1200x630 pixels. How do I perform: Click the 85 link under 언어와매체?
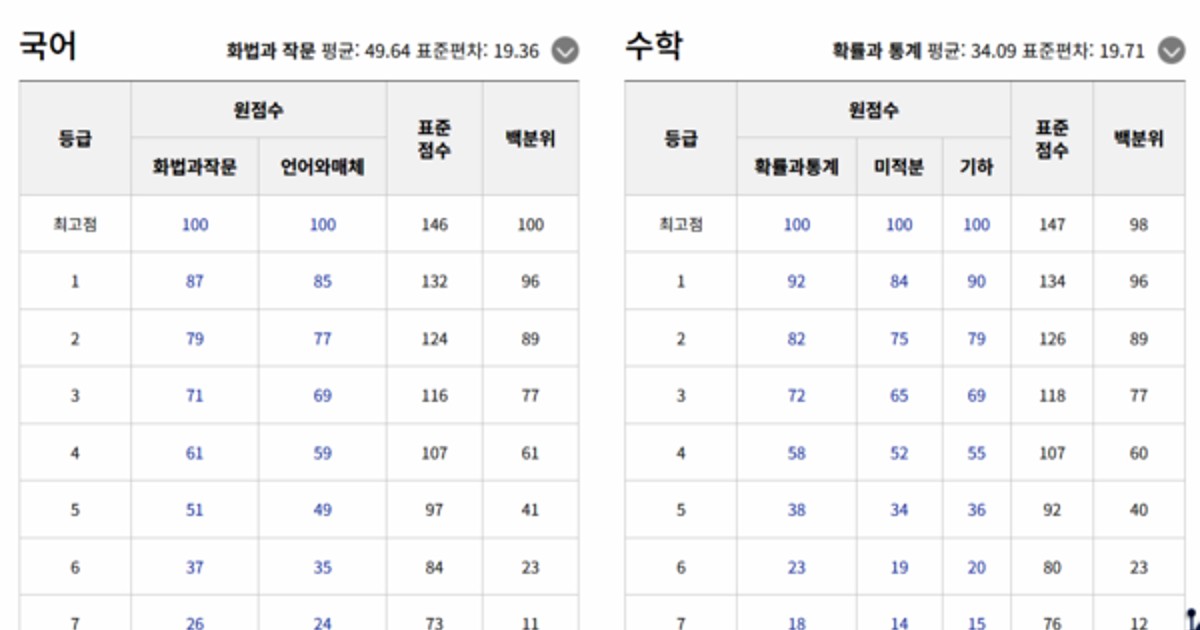[322, 281]
